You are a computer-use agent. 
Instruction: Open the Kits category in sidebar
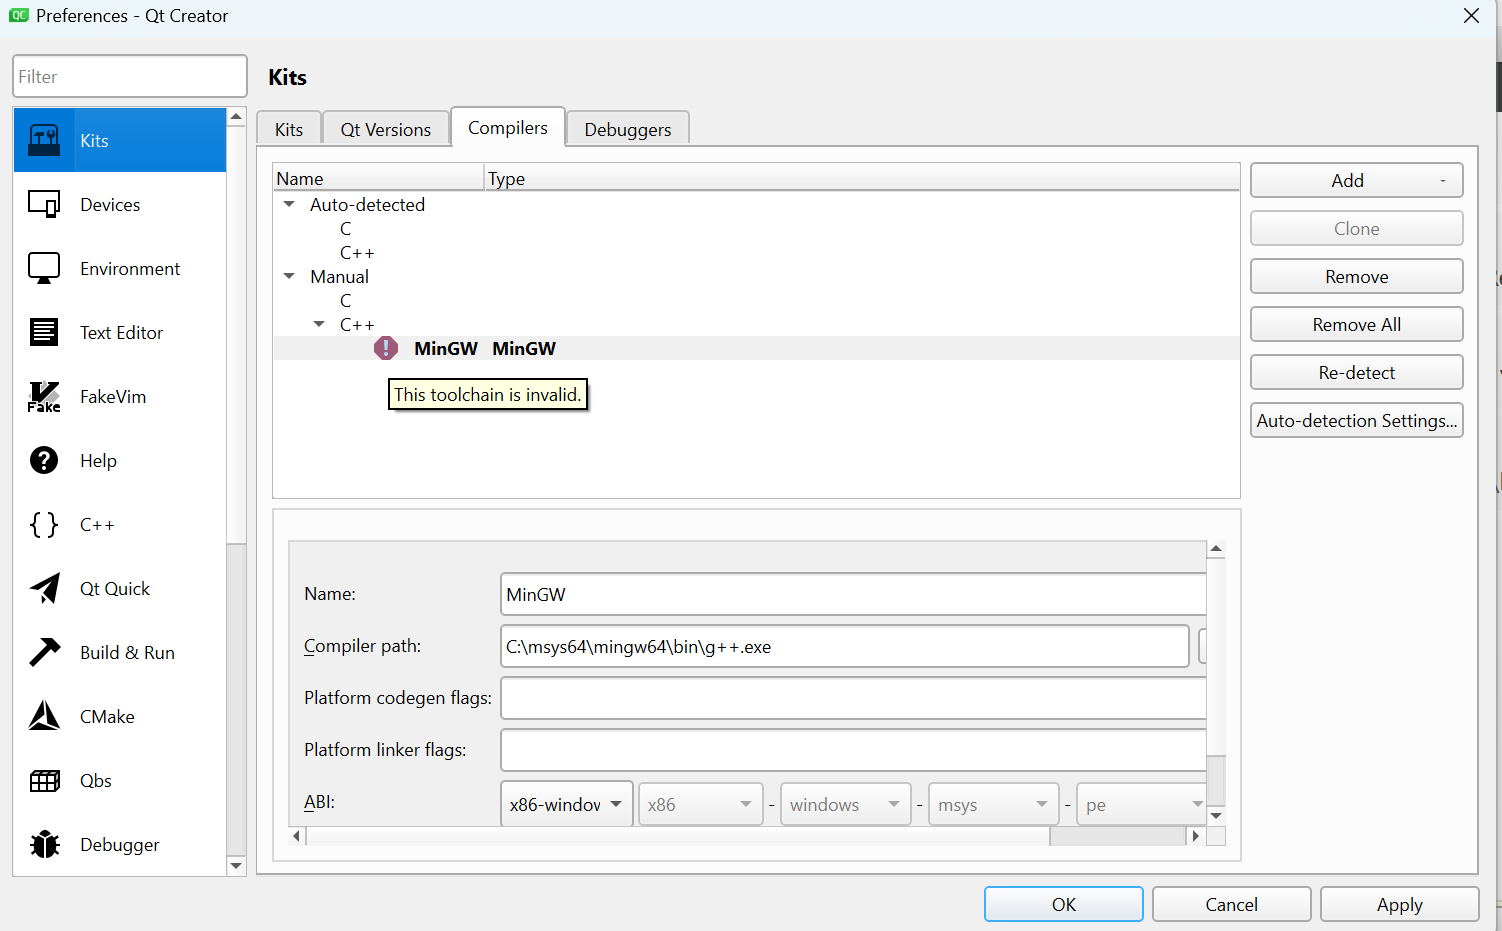pos(120,140)
